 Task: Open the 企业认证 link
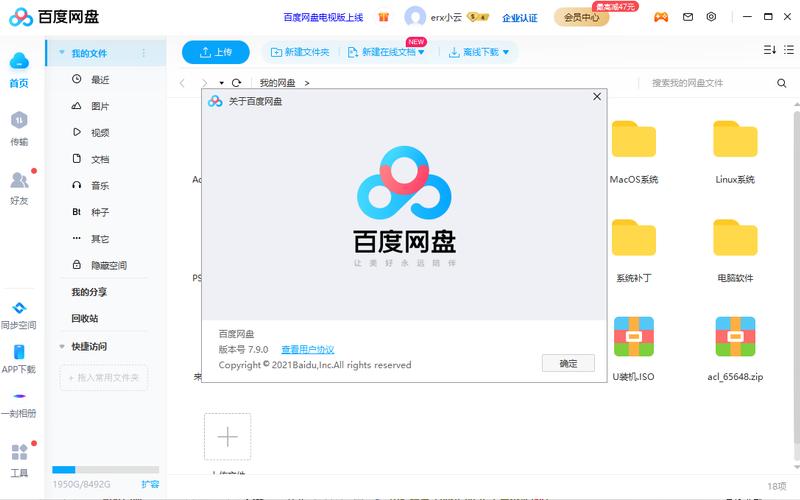[520, 18]
